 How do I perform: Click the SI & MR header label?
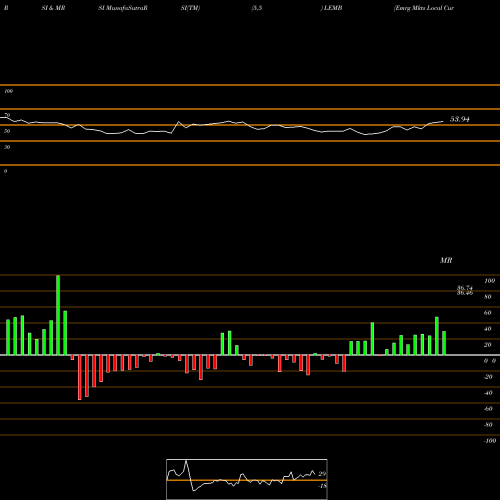coord(53,8)
